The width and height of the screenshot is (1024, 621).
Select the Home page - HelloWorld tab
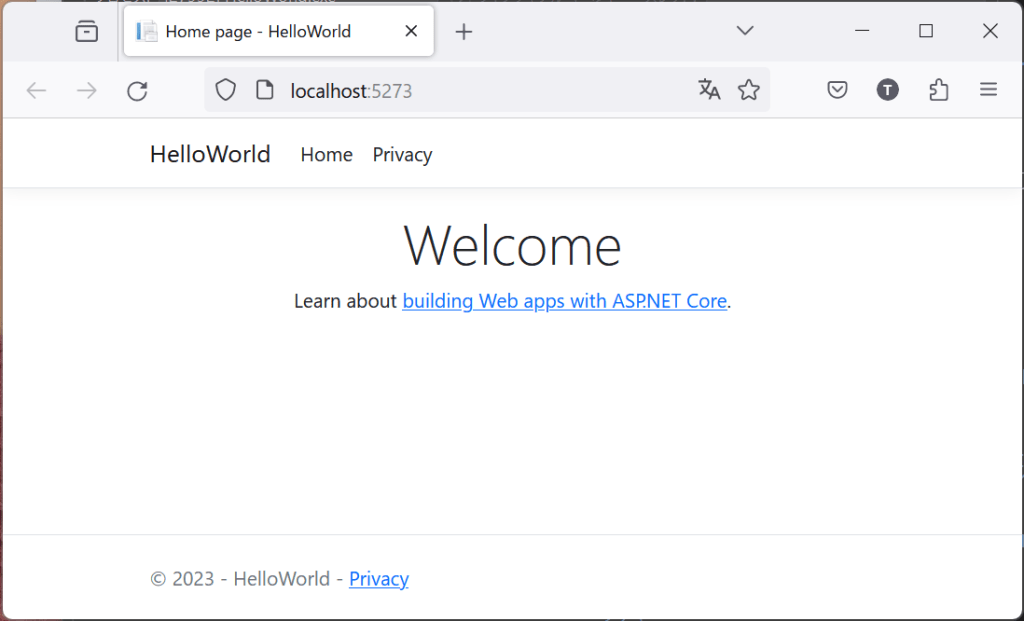pyautogui.click(x=258, y=32)
